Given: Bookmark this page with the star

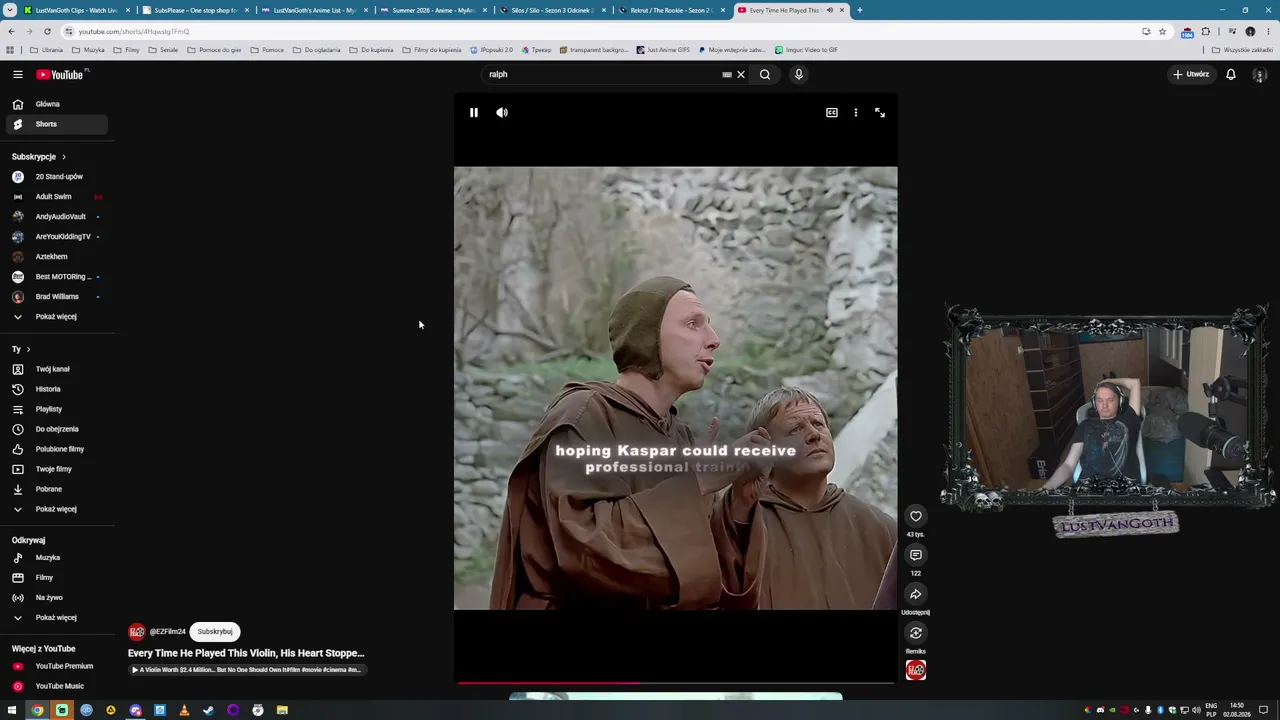Looking at the screenshot, I should pyautogui.click(x=1162, y=31).
